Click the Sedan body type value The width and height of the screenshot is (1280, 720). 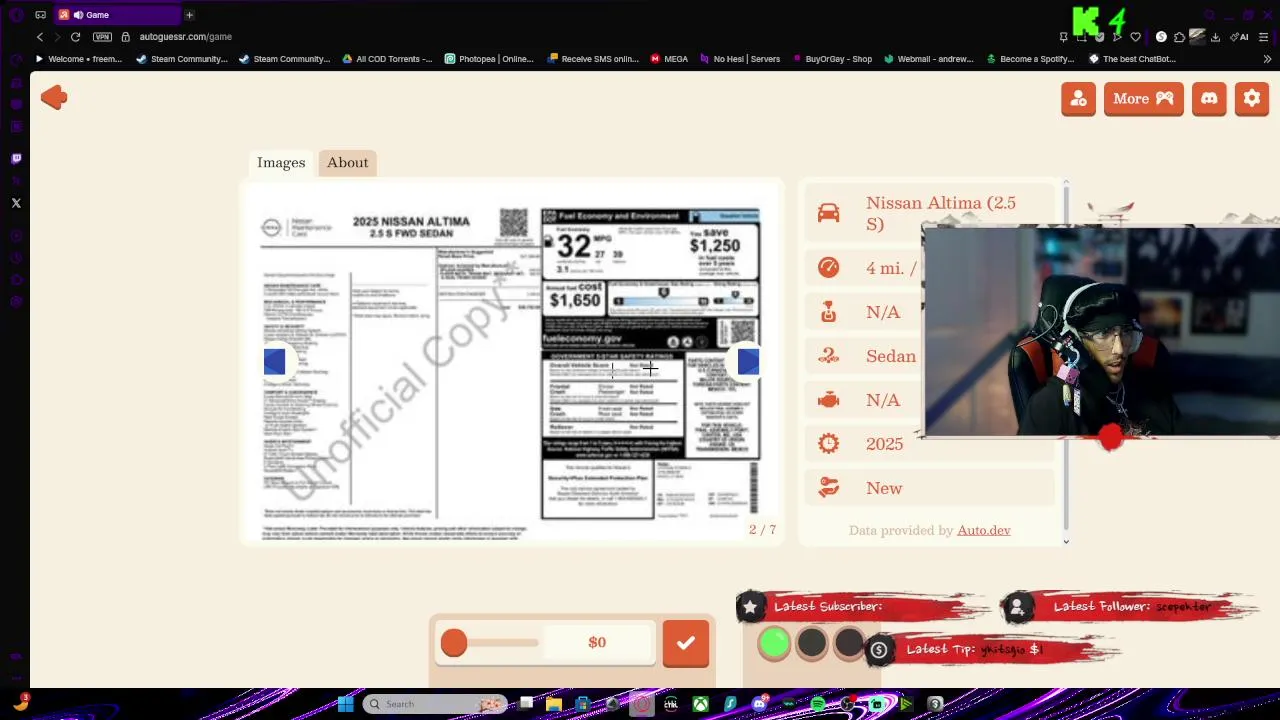890,356
